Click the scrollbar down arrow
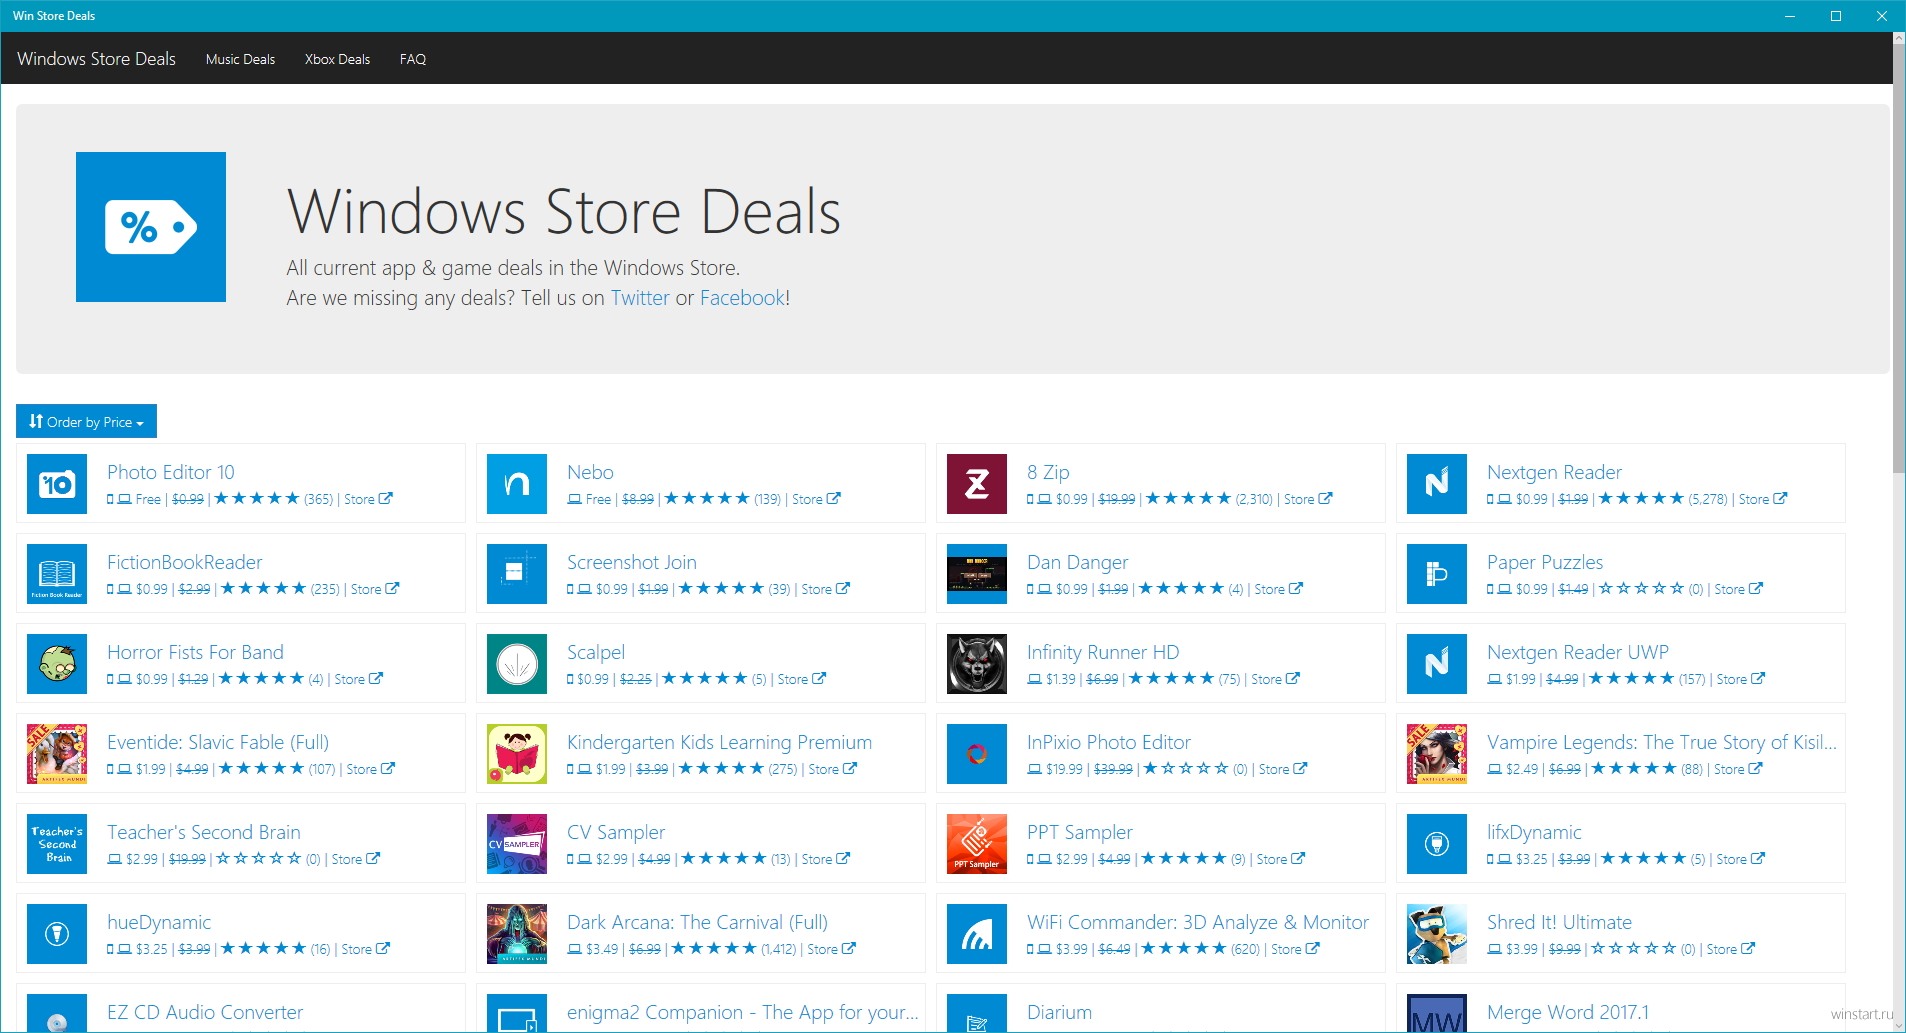Image resolution: width=1906 pixels, height=1033 pixels. (1899, 1025)
